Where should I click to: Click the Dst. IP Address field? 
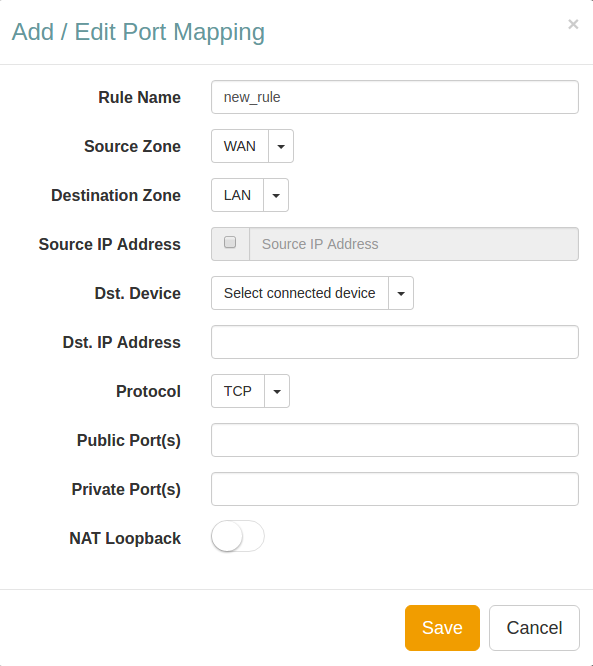(x=395, y=342)
